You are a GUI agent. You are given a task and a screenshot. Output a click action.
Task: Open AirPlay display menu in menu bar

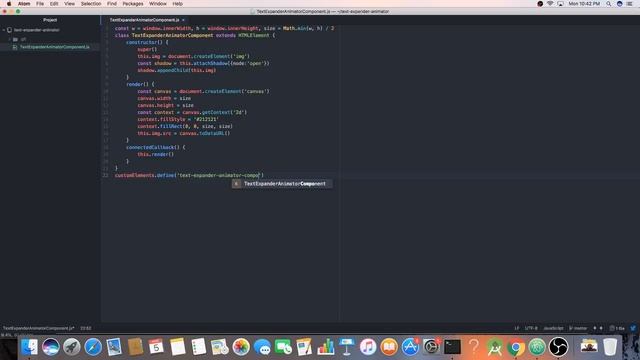(x=560, y=4)
